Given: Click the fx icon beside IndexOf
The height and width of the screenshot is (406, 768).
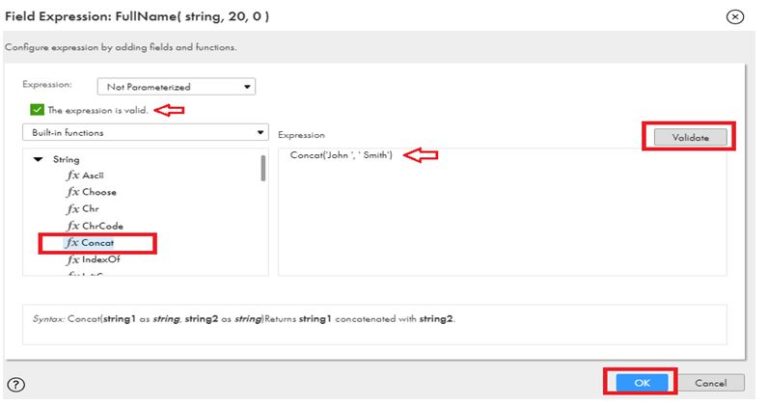Looking at the screenshot, I should tap(73, 260).
